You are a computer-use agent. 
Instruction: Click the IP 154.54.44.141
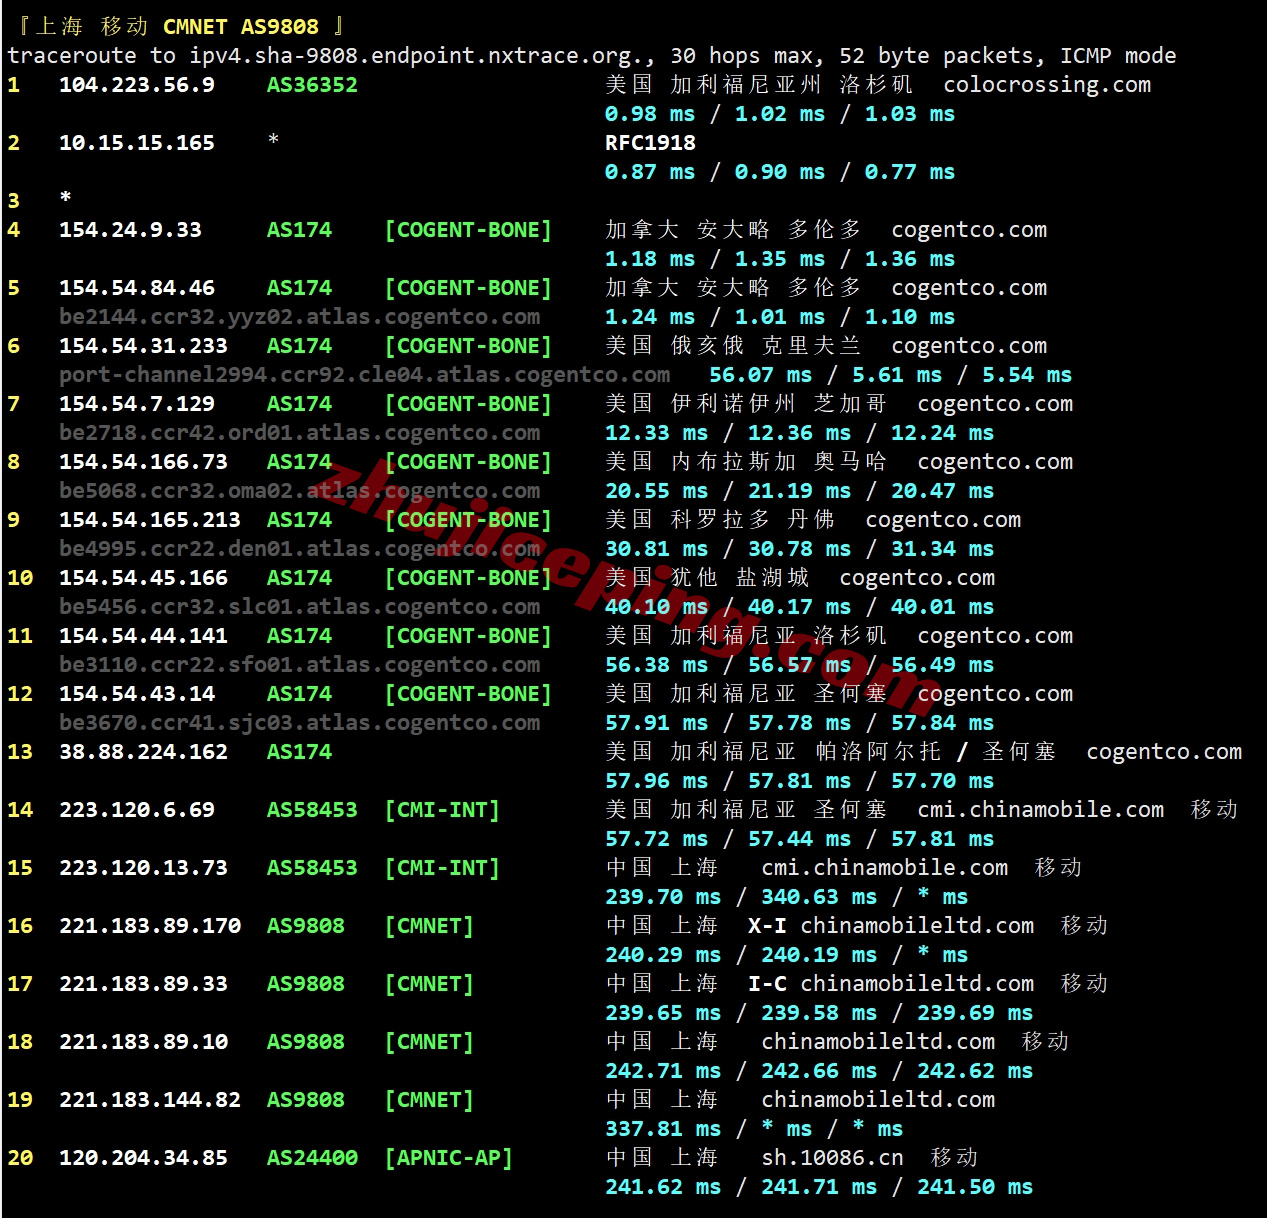tap(143, 636)
